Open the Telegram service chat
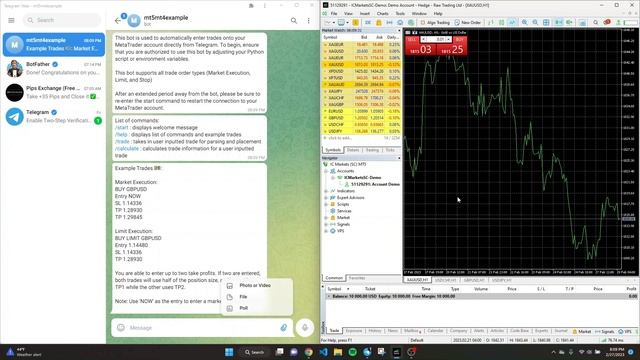The image size is (640, 360). coord(53,116)
